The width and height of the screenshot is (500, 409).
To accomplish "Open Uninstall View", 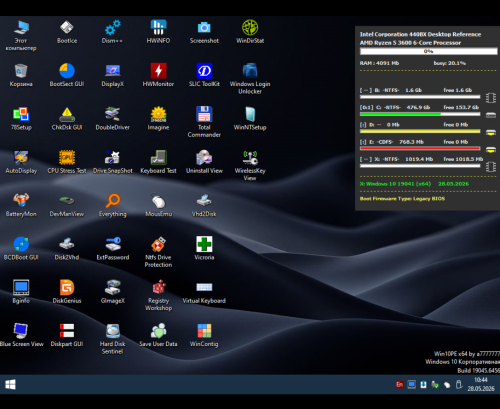I will [x=204, y=162].
